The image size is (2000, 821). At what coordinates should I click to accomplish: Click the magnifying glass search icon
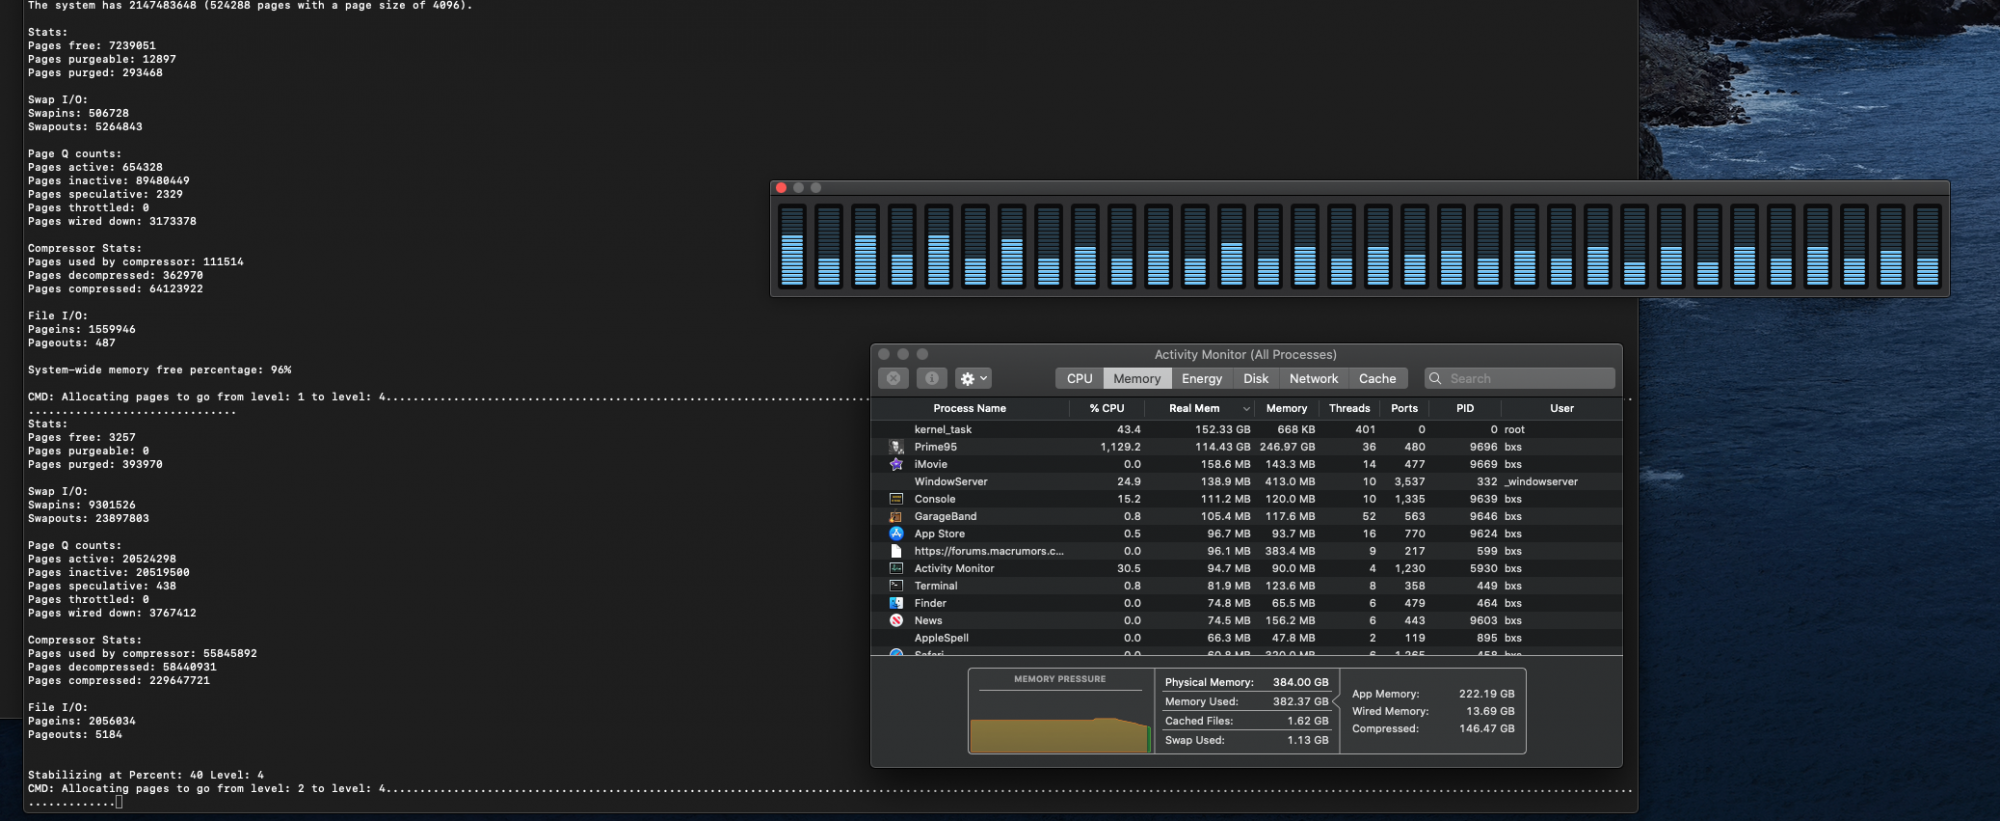click(x=1435, y=378)
